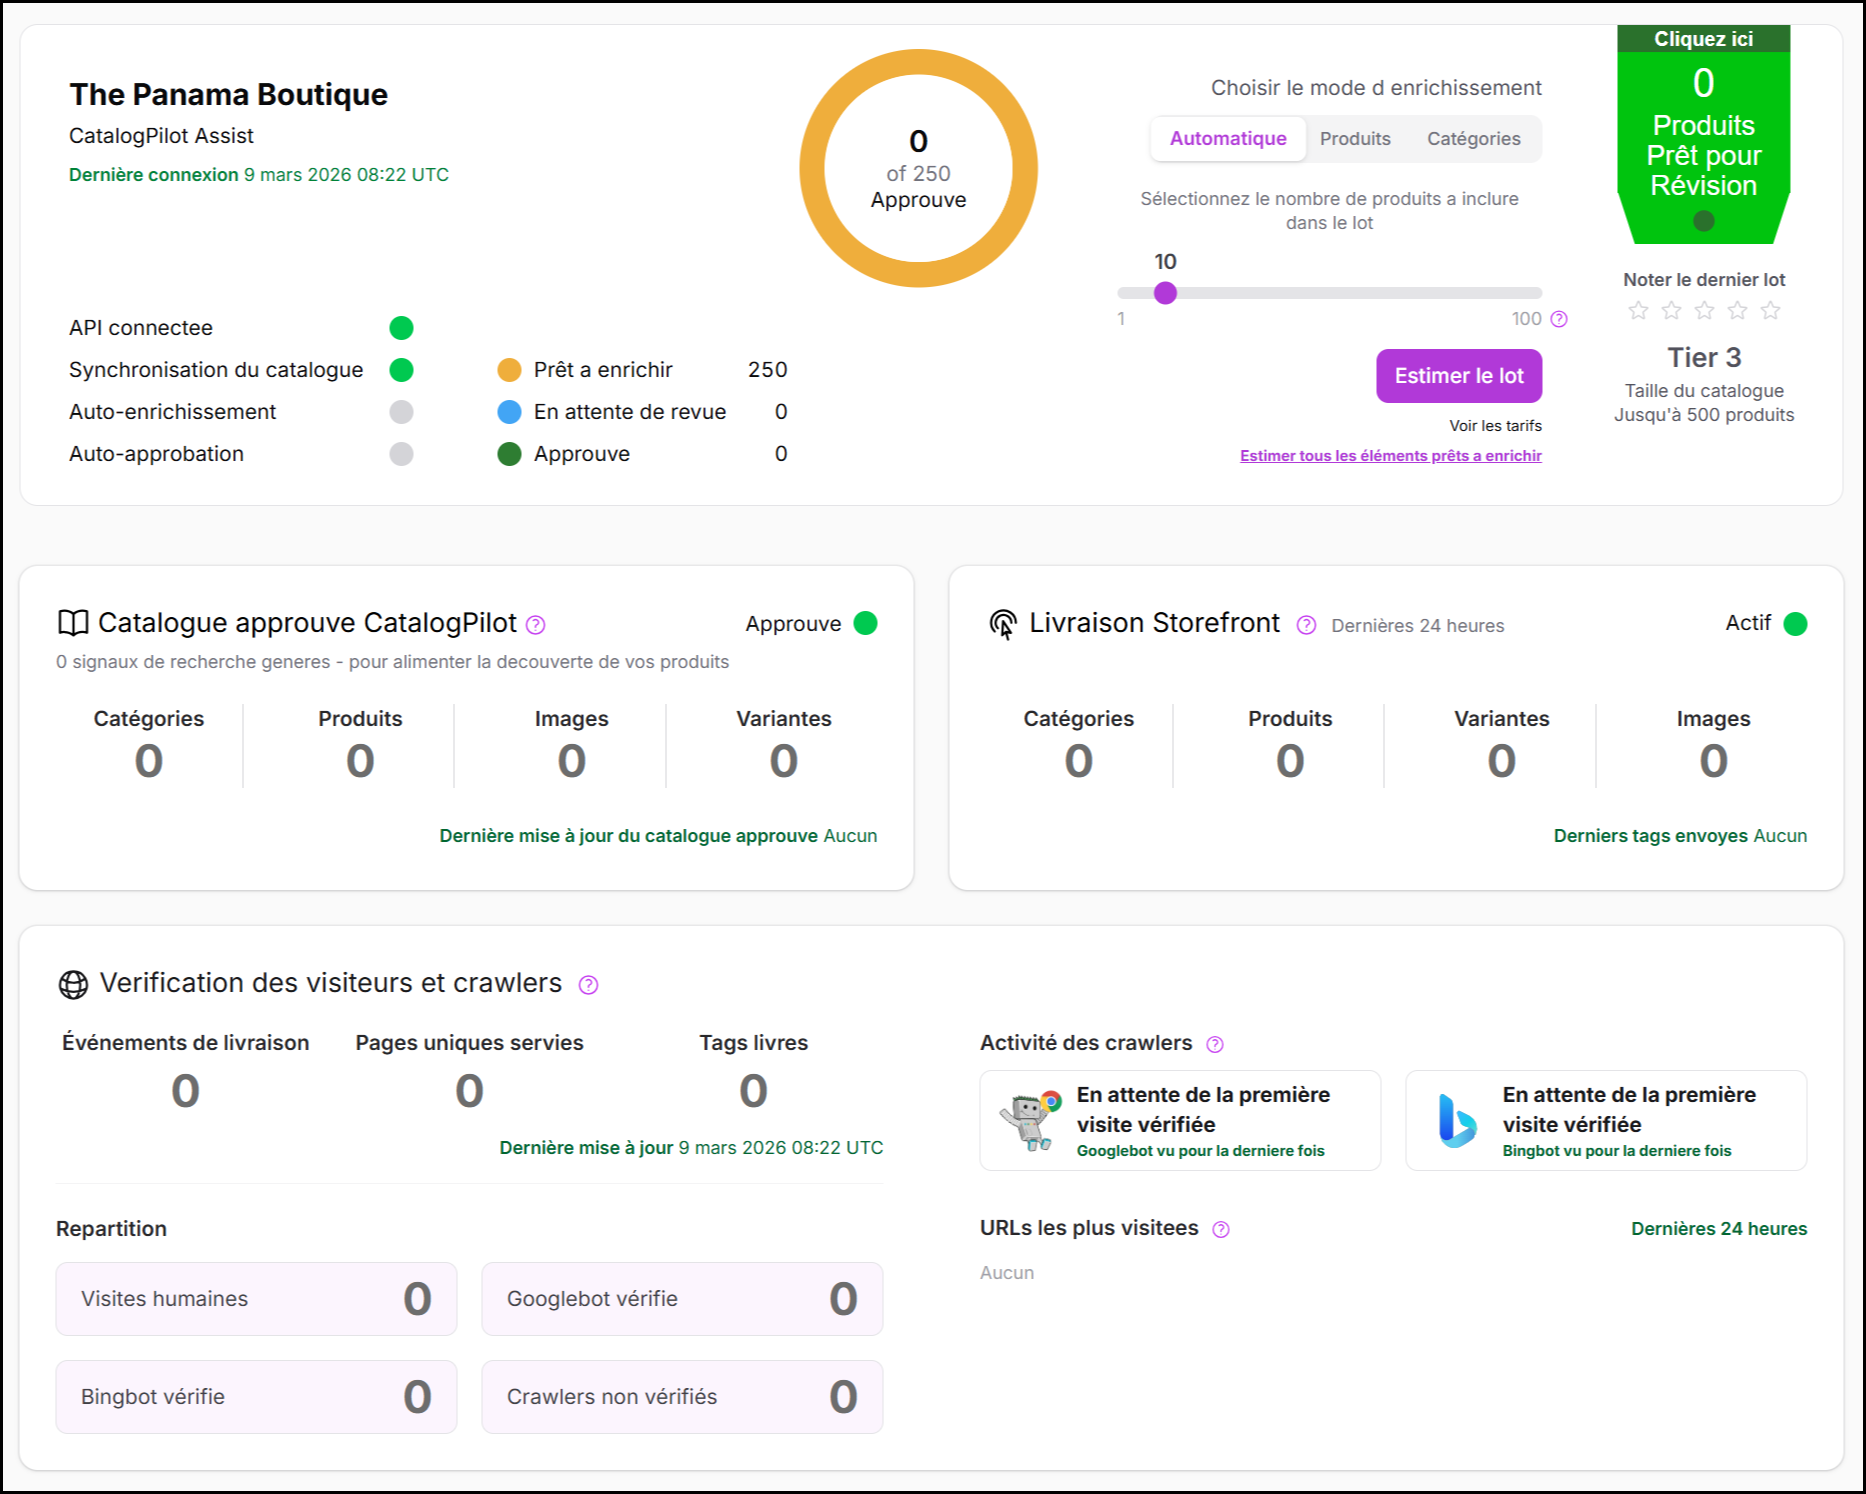Open the Voir les tarifs link
Screen dimensions: 1866x1494
(1495, 426)
